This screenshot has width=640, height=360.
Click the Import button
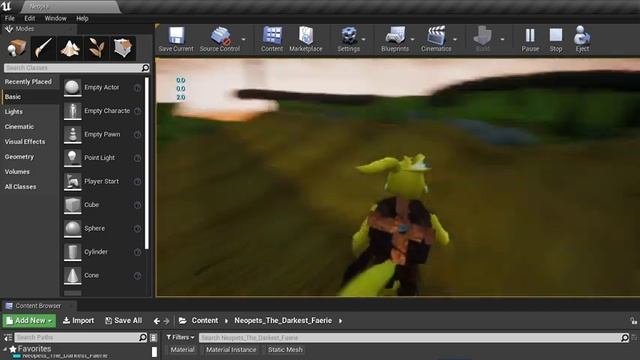coord(78,321)
